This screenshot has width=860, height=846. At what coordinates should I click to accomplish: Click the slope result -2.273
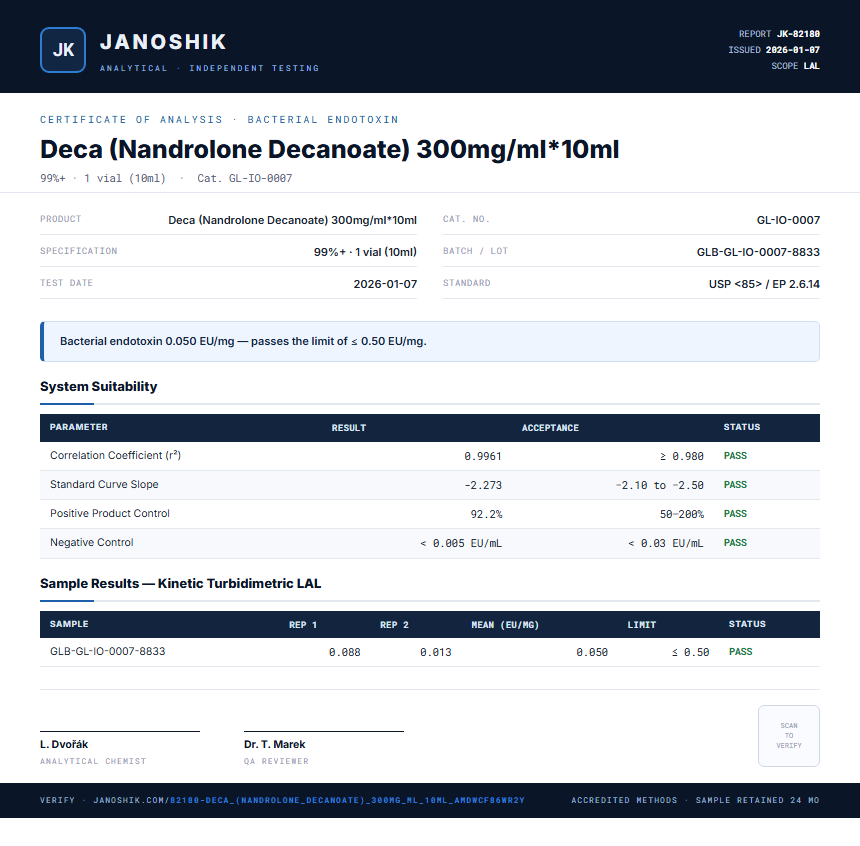click(x=483, y=485)
